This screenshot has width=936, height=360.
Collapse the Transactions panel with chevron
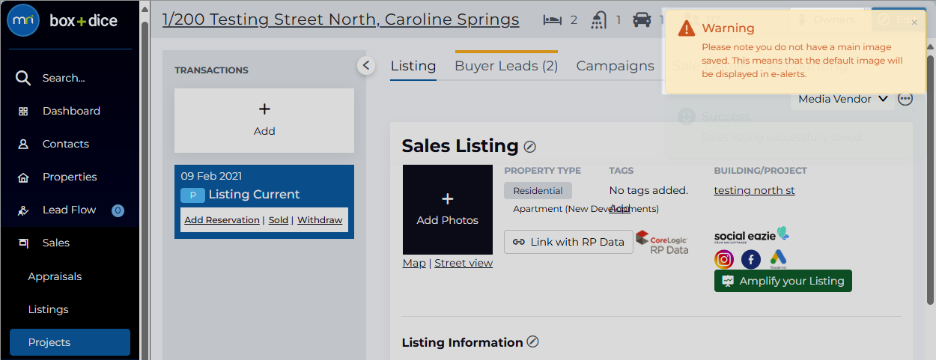click(366, 65)
